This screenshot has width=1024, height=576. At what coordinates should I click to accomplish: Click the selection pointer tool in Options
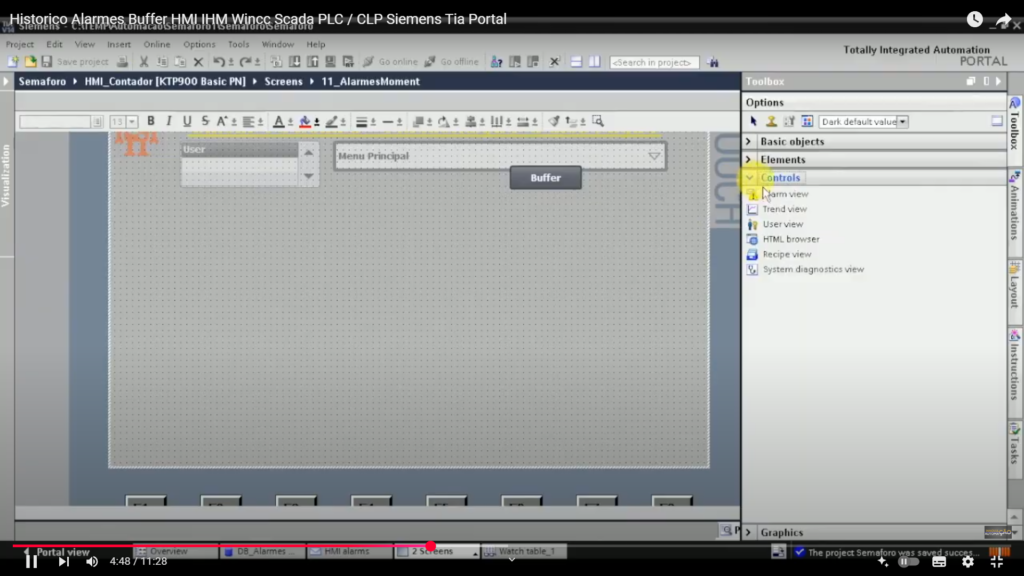(753, 121)
